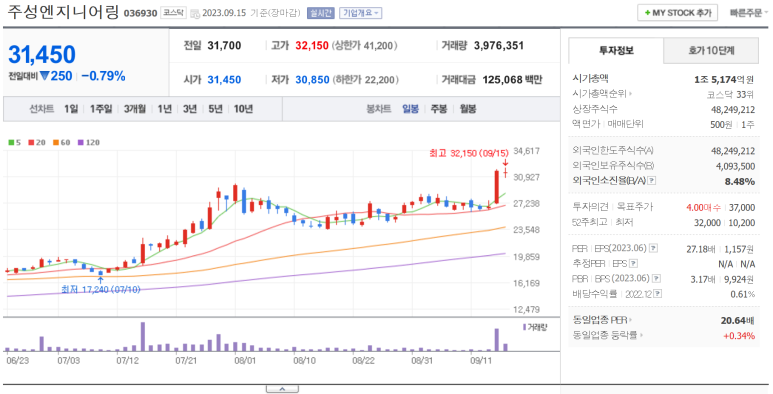Click the 하한가 22,200 text
This screenshot has height=394, width=773.
(x=366, y=80)
